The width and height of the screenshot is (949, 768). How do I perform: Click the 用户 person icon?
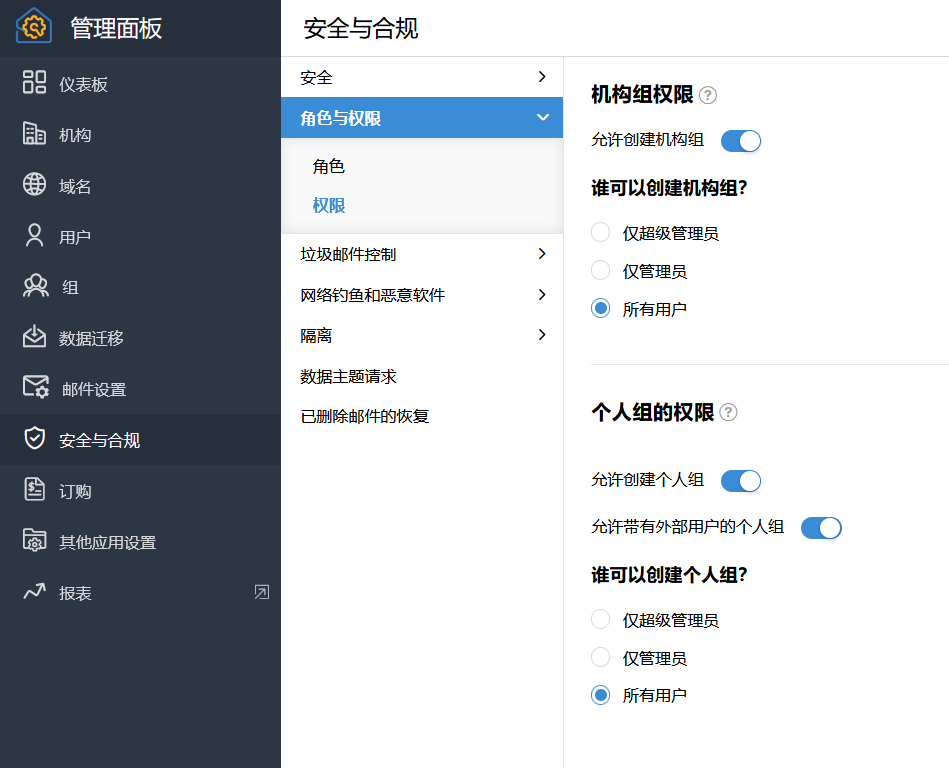point(35,236)
